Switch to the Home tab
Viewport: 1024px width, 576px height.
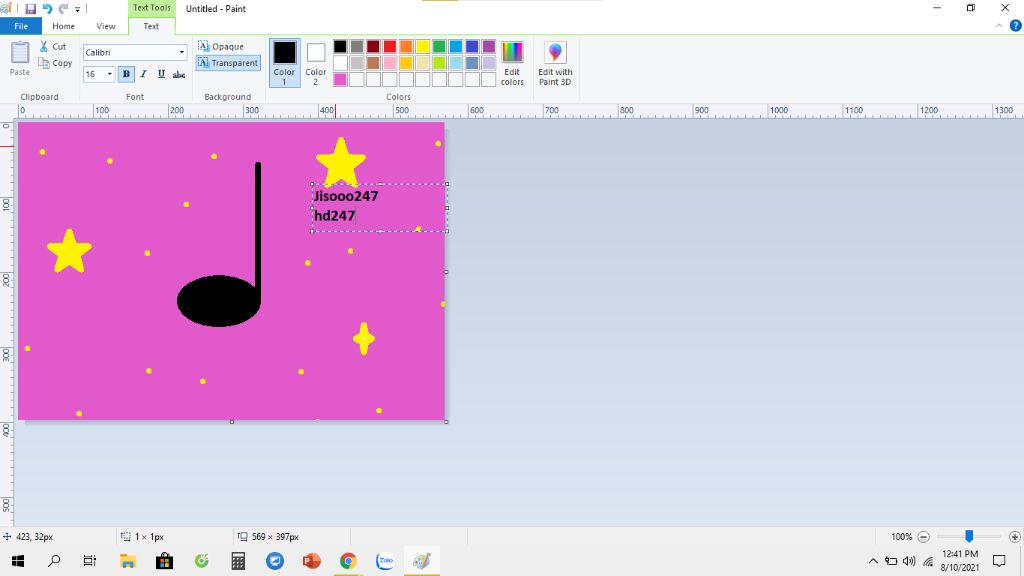(x=63, y=26)
